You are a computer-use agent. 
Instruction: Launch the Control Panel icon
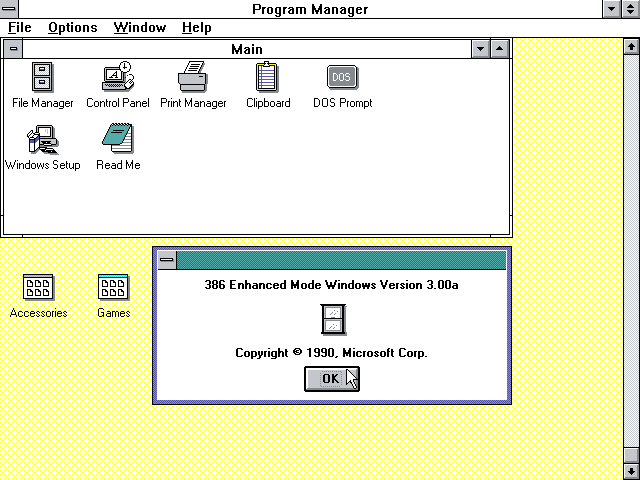[x=118, y=76]
